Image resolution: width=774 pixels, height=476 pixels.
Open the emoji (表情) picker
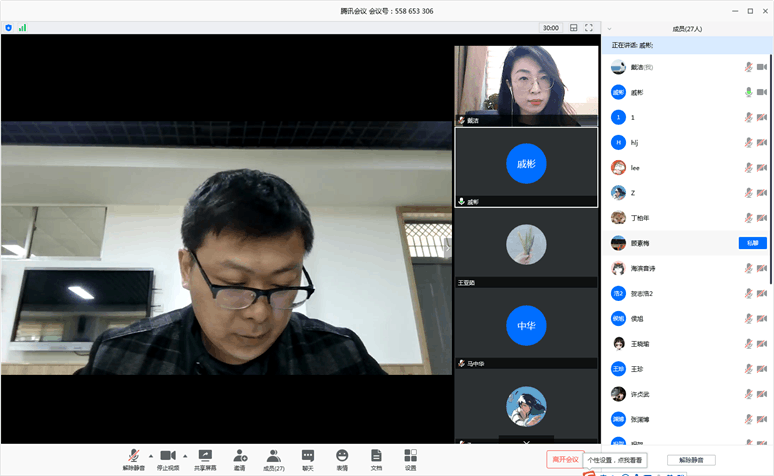point(342,456)
